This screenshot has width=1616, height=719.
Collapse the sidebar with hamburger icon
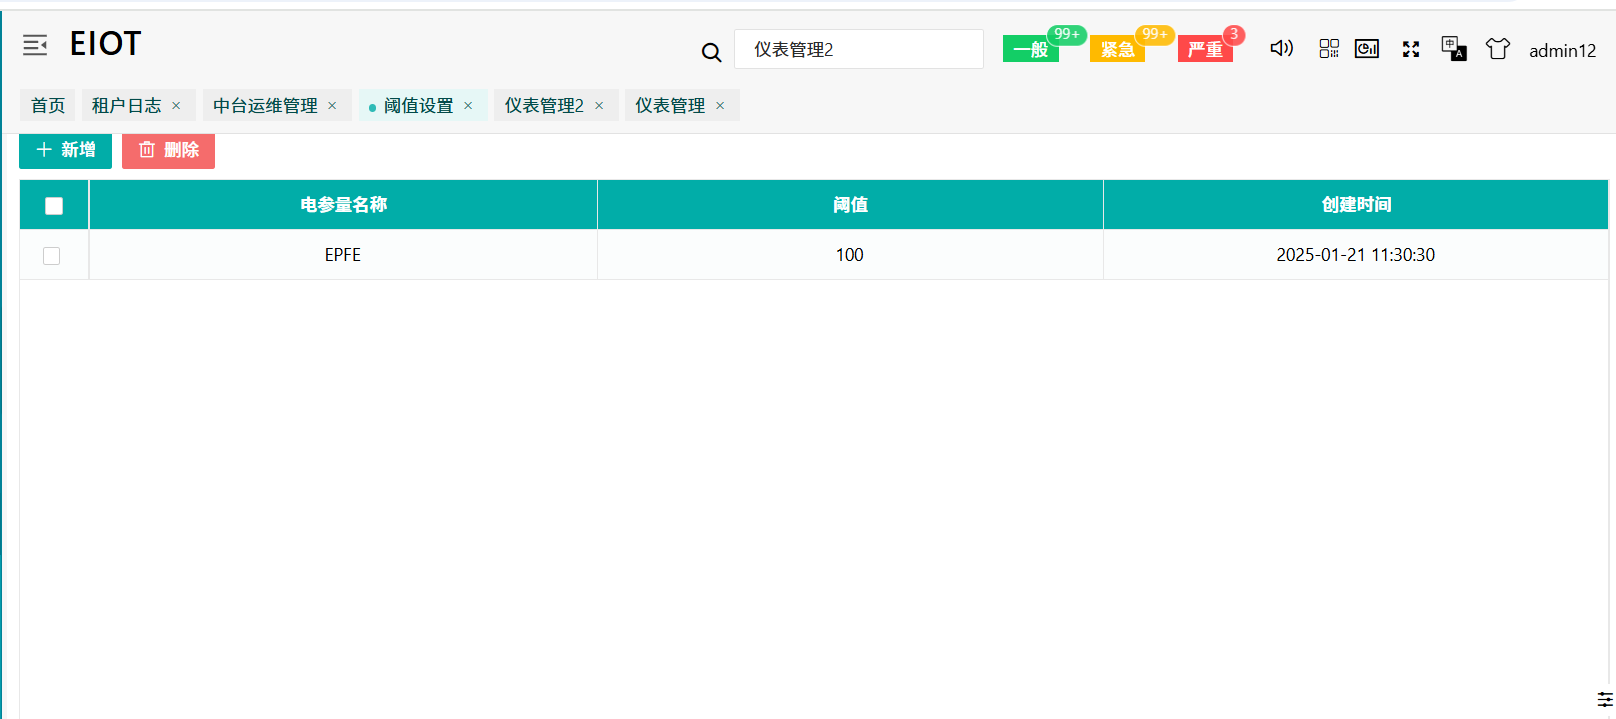pyautogui.click(x=35, y=45)
